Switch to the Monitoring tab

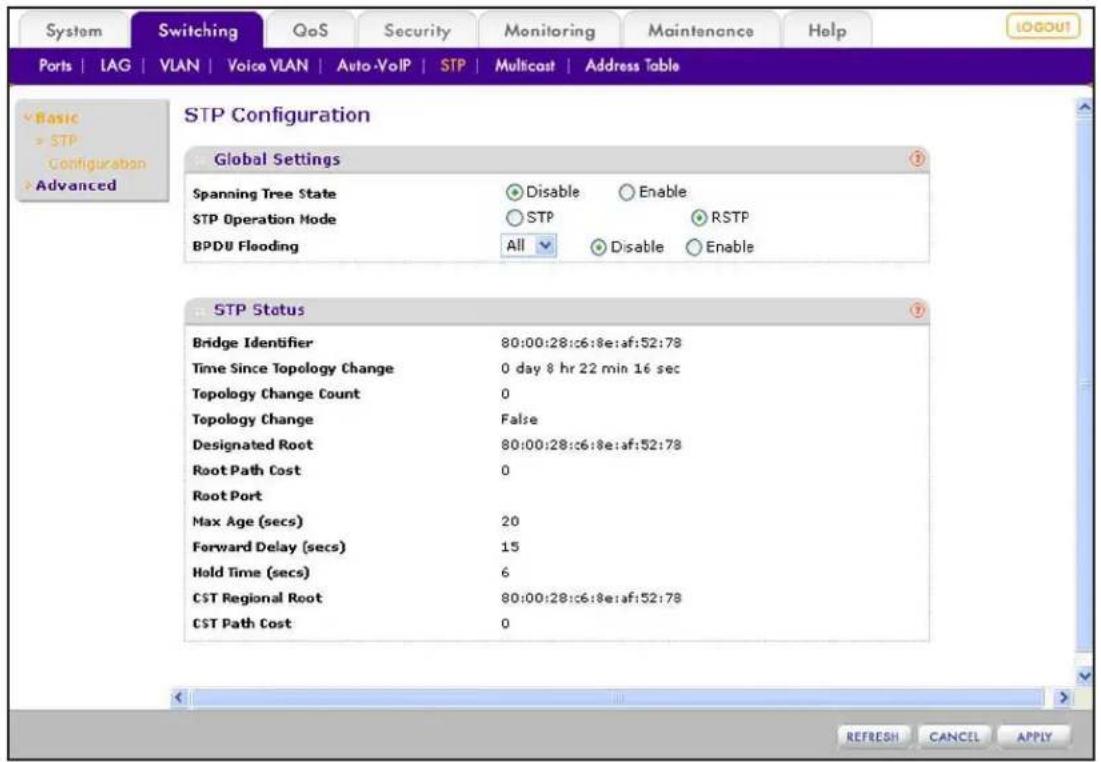tap(550, 31)
